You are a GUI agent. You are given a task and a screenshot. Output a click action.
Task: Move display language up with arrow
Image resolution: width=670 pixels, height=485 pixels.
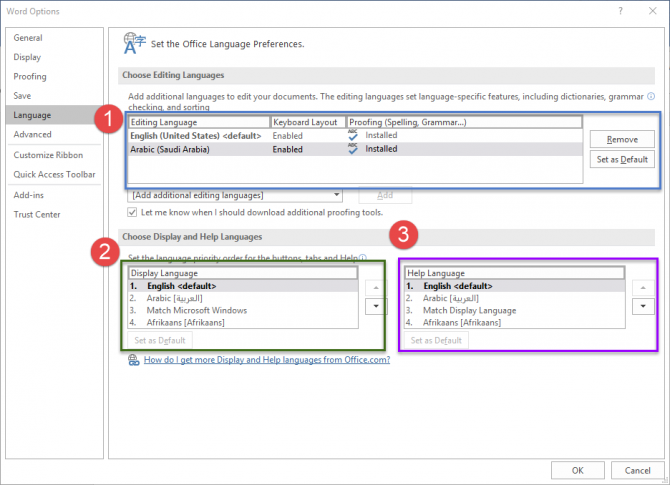coord(376,288)
